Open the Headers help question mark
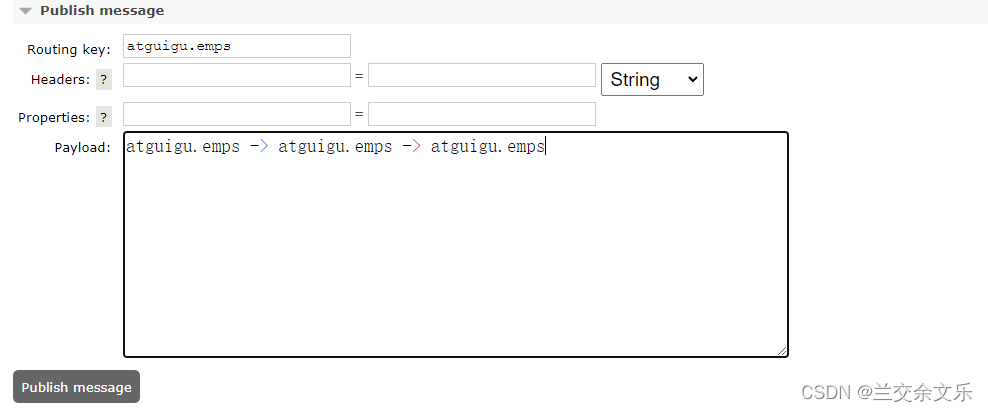988x412 pixels. pyautogui.click(x=104, y=79)
